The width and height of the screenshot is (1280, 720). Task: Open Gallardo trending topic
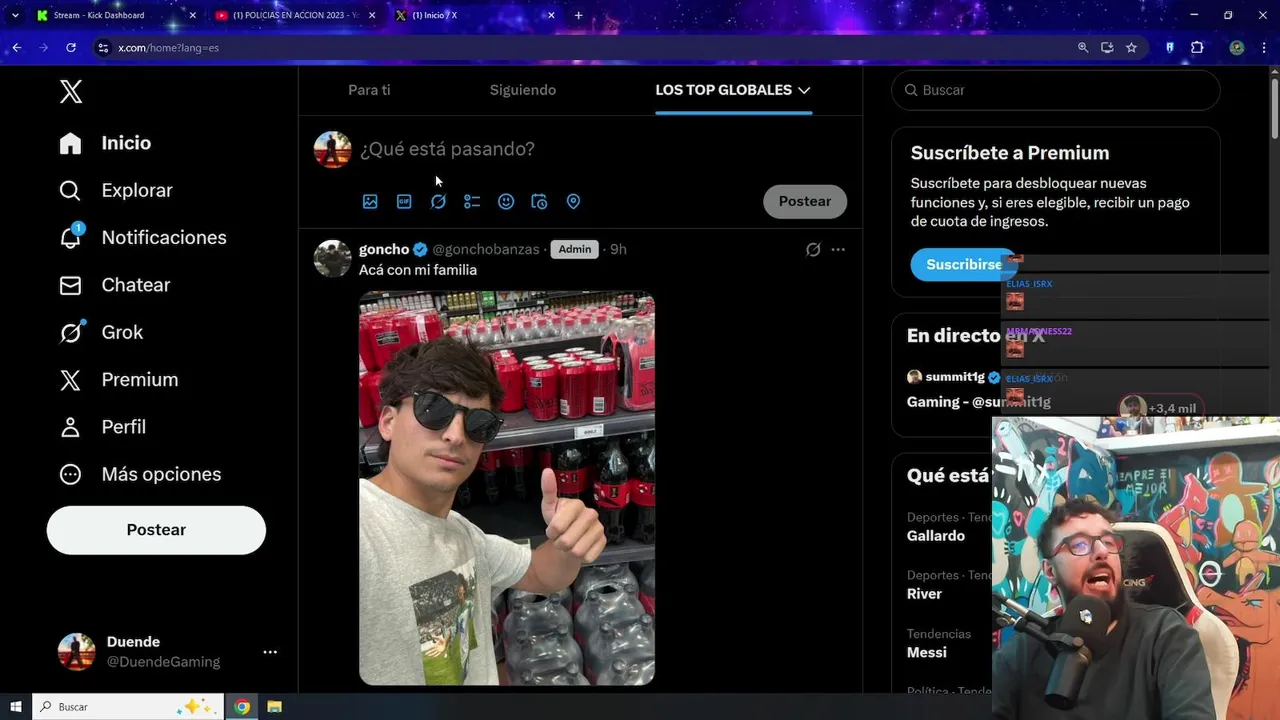coord(936,536)
